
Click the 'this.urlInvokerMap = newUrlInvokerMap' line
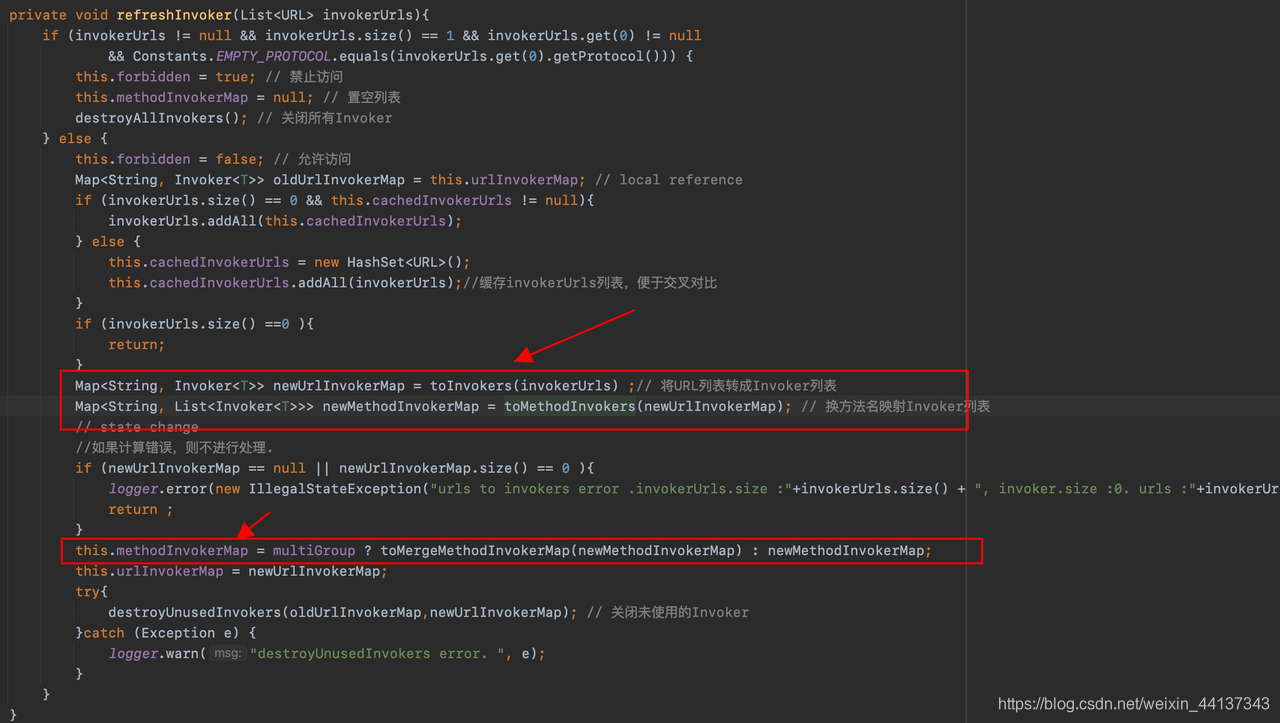tap(231, 571)
